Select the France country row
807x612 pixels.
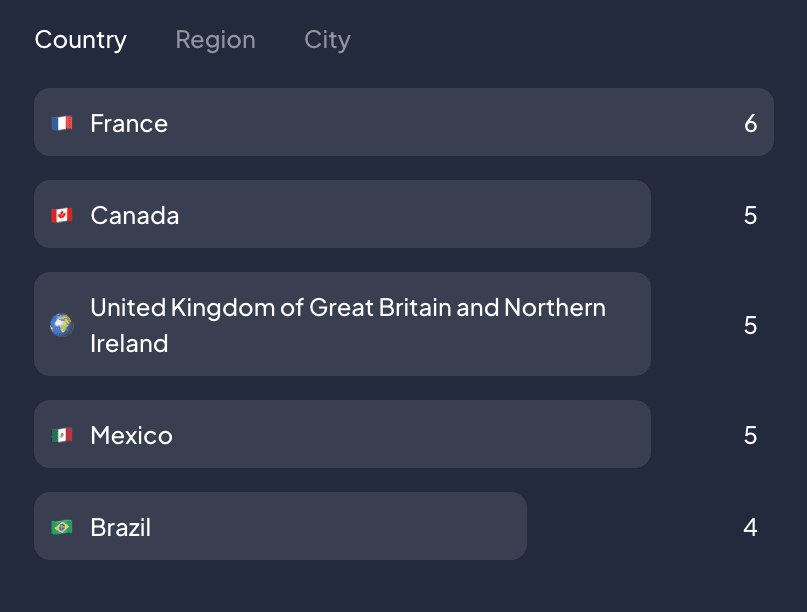coord(400,122)
